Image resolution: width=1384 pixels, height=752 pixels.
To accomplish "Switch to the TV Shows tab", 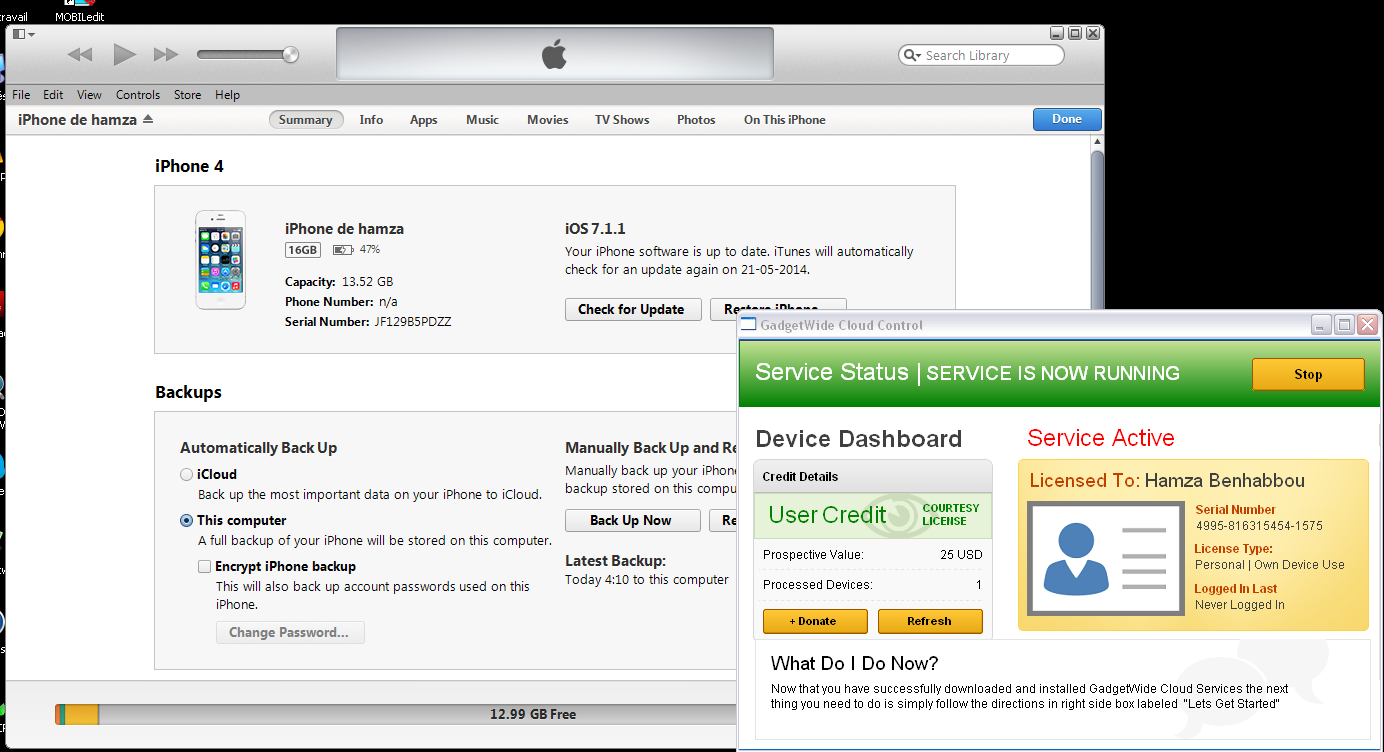I will (x=622, y=120).
